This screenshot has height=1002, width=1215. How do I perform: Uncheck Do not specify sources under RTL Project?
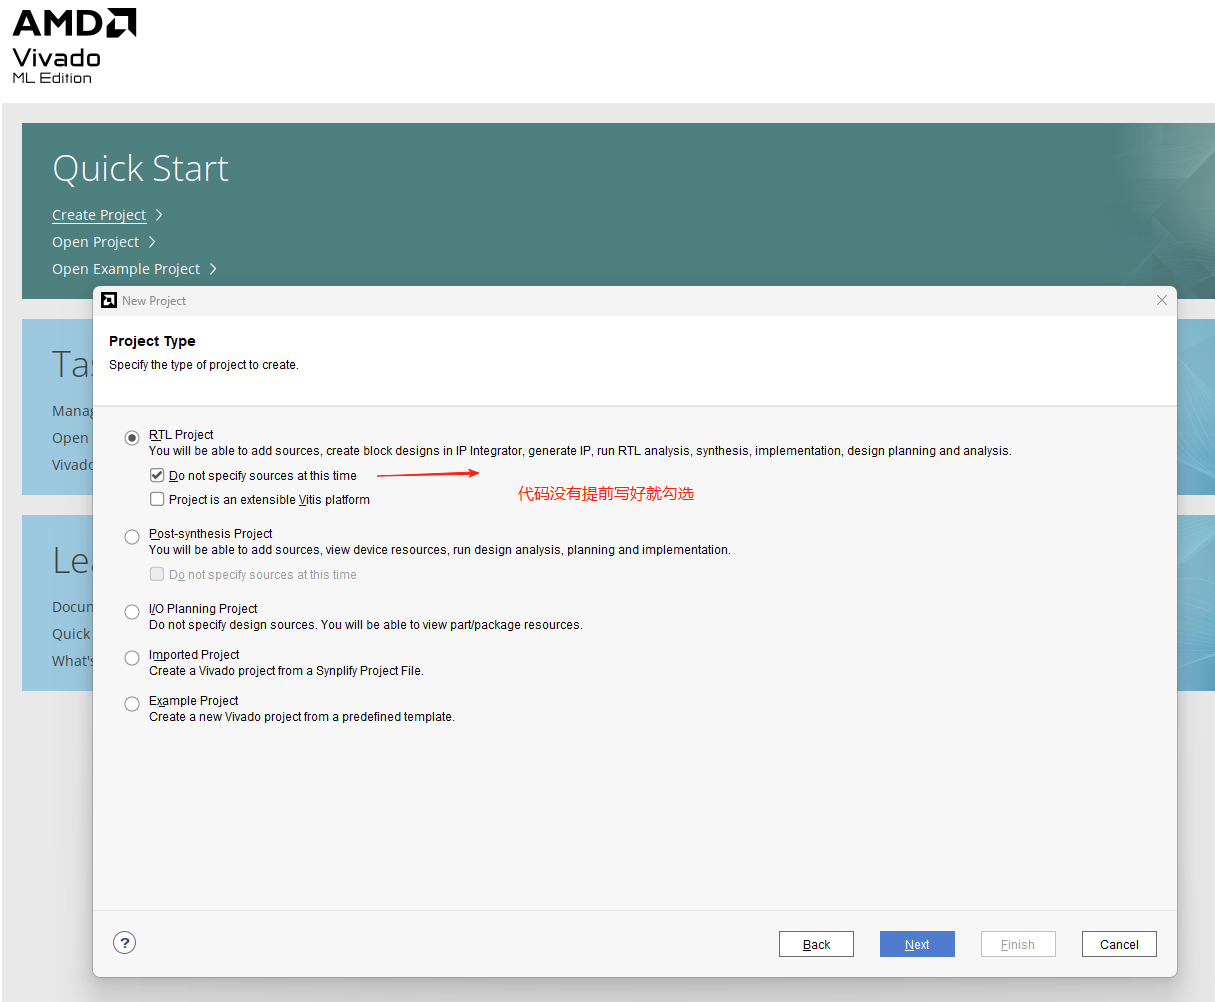(157, 476)
